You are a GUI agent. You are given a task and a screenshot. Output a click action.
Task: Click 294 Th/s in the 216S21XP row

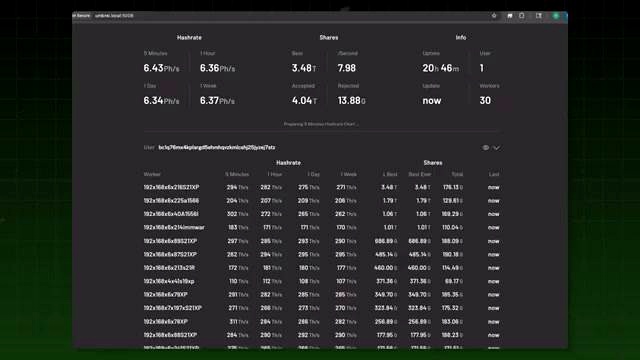click(x=237, y=187)
